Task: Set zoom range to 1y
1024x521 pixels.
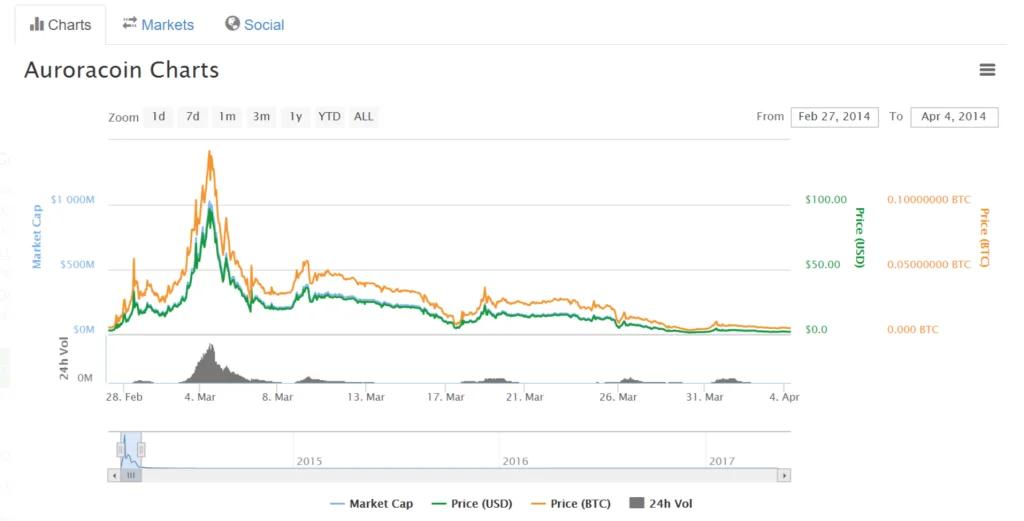Action: (296, 117)
